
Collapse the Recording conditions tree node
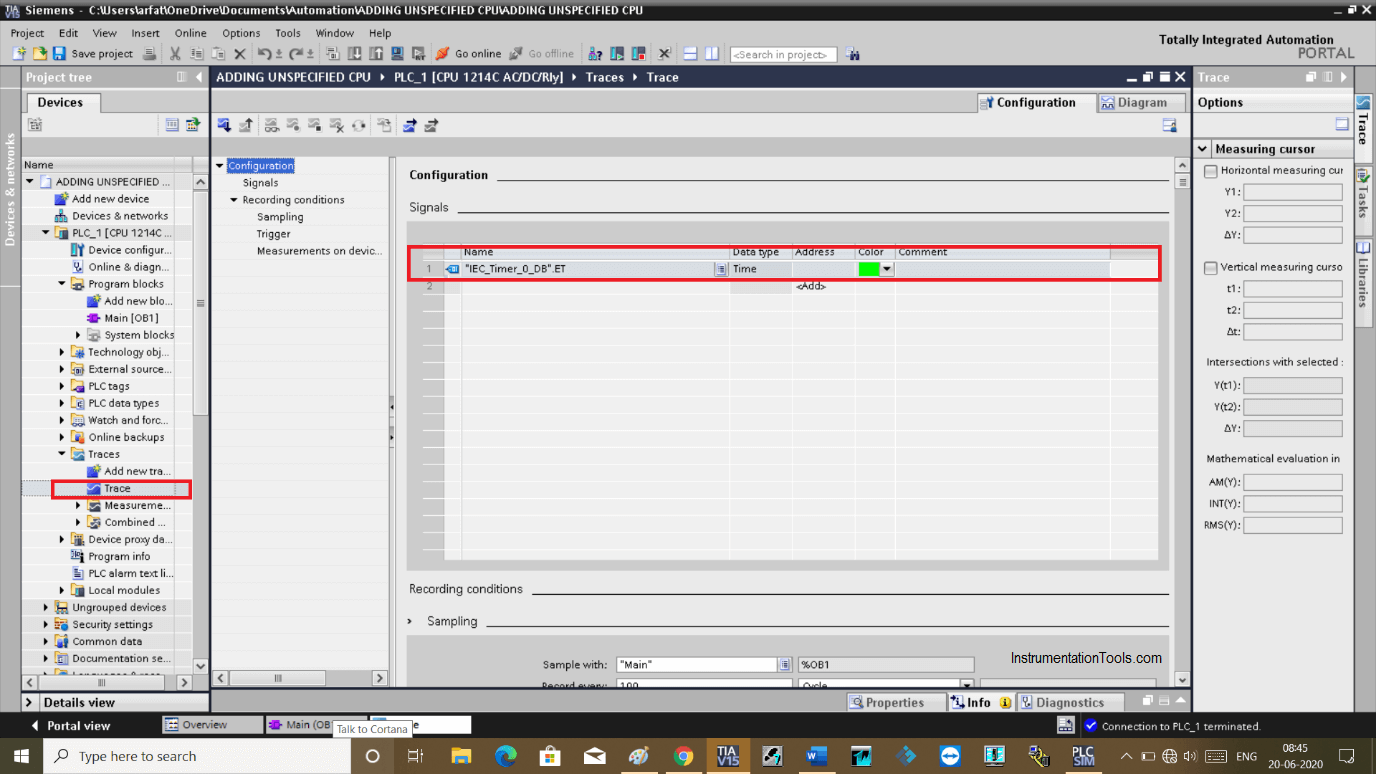click(234, 200)
